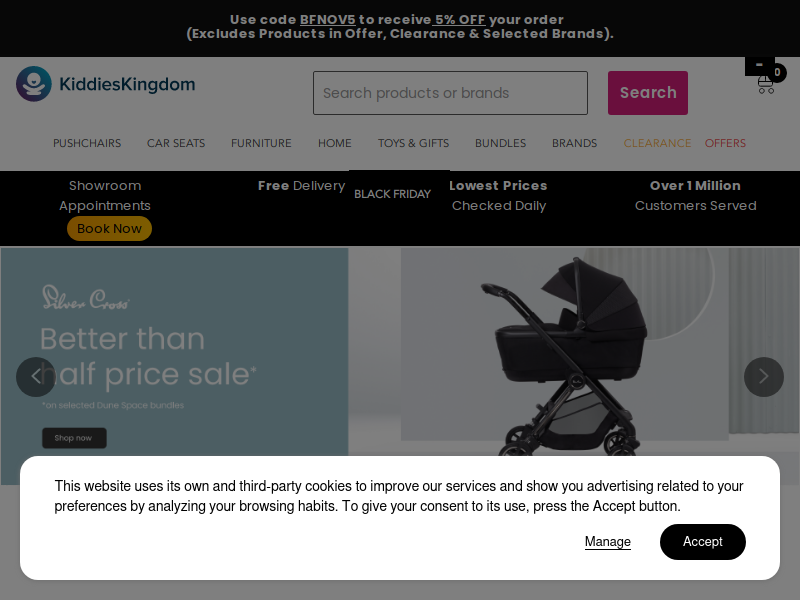Screen dimensions: 800x600
Task: Click Lowest Prices Checked Daily text
Action: tap(498, 195)
